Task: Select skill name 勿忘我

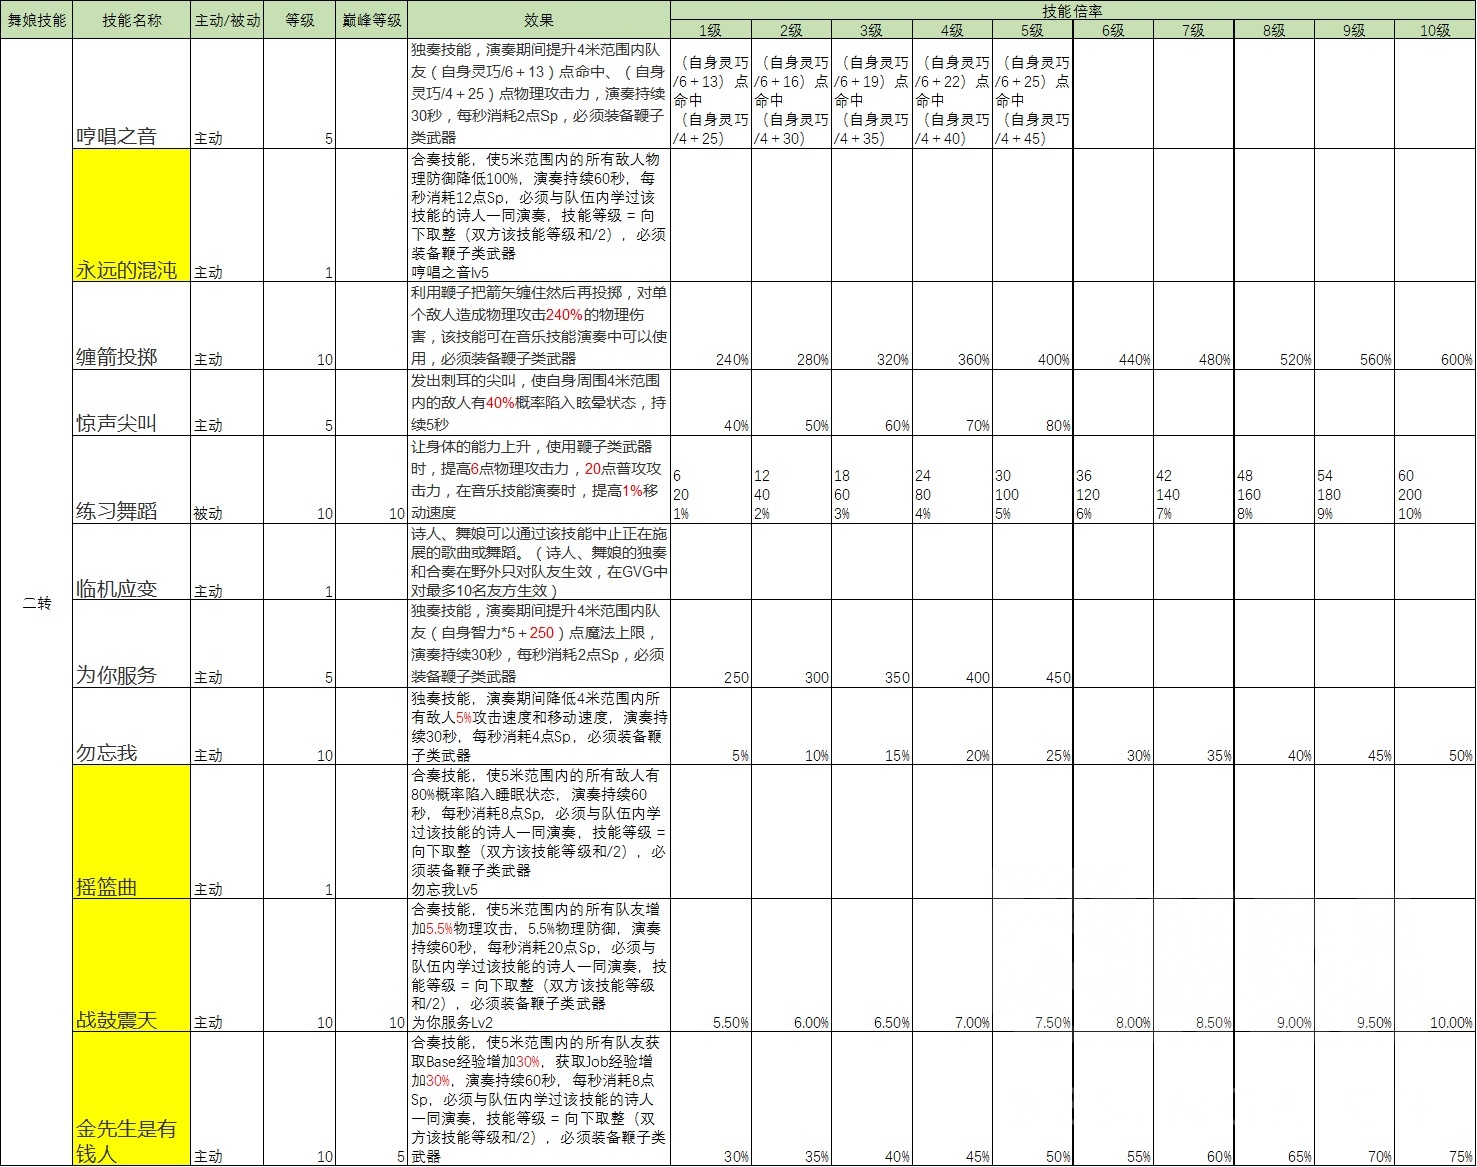Action: (131, 726)
